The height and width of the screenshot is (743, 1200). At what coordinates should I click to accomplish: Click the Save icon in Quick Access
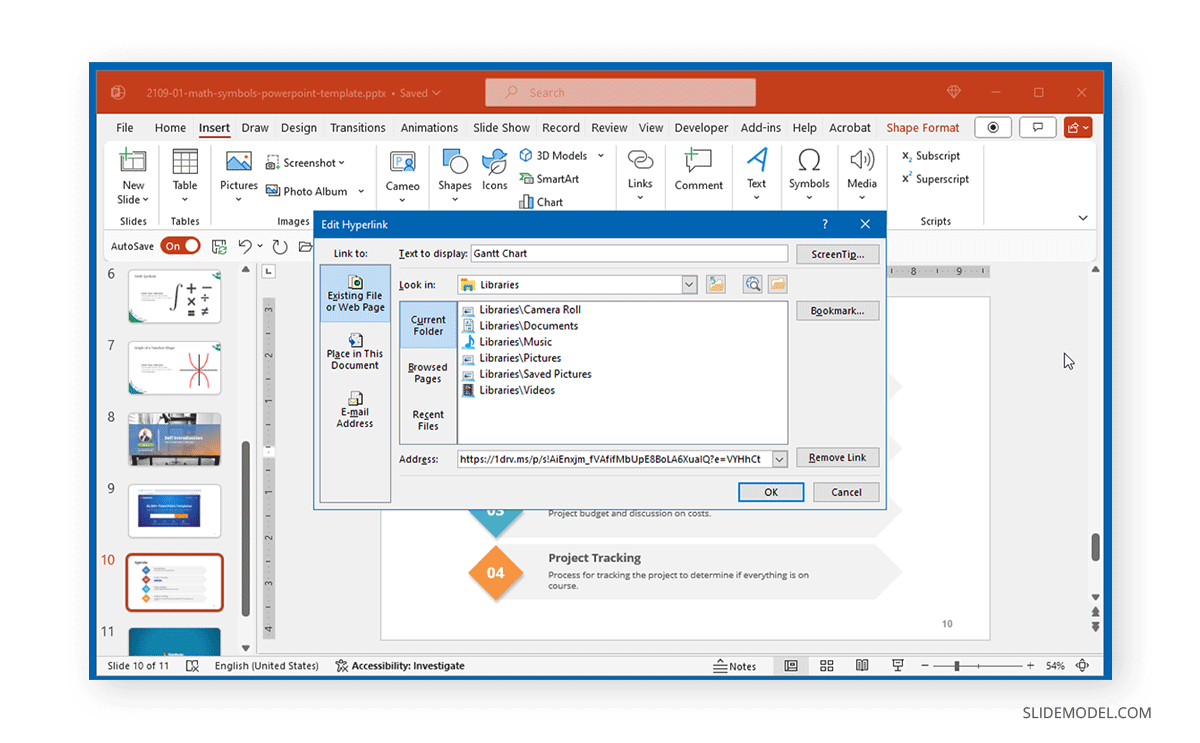point(219,246)
